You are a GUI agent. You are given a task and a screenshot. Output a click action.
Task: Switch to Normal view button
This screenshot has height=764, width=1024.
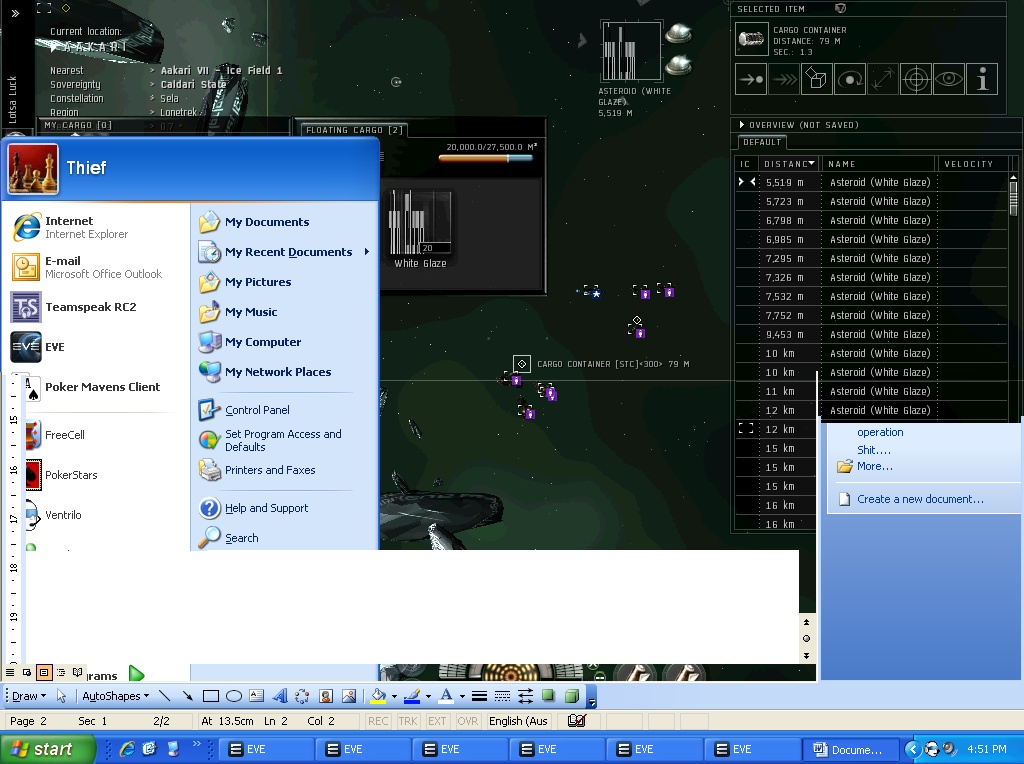coord(10,672)
